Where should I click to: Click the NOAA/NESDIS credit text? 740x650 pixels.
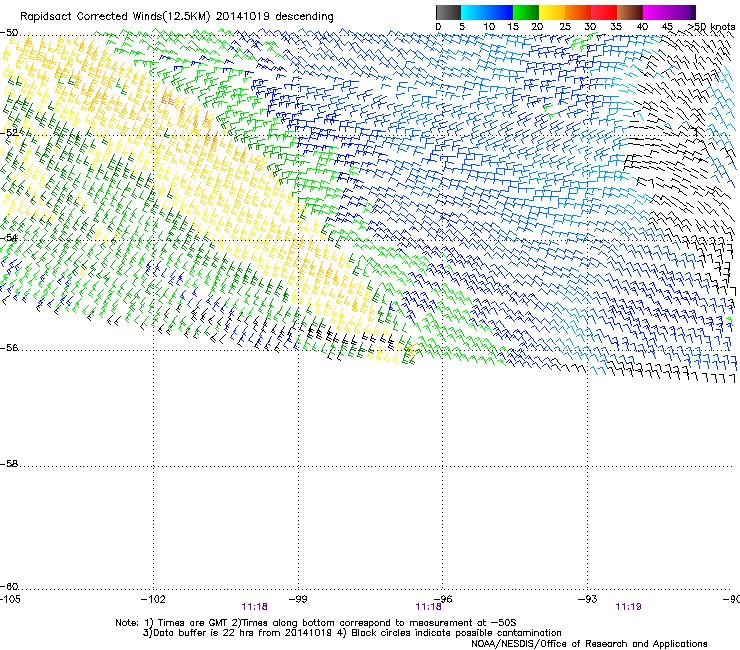tap(589, 643)
